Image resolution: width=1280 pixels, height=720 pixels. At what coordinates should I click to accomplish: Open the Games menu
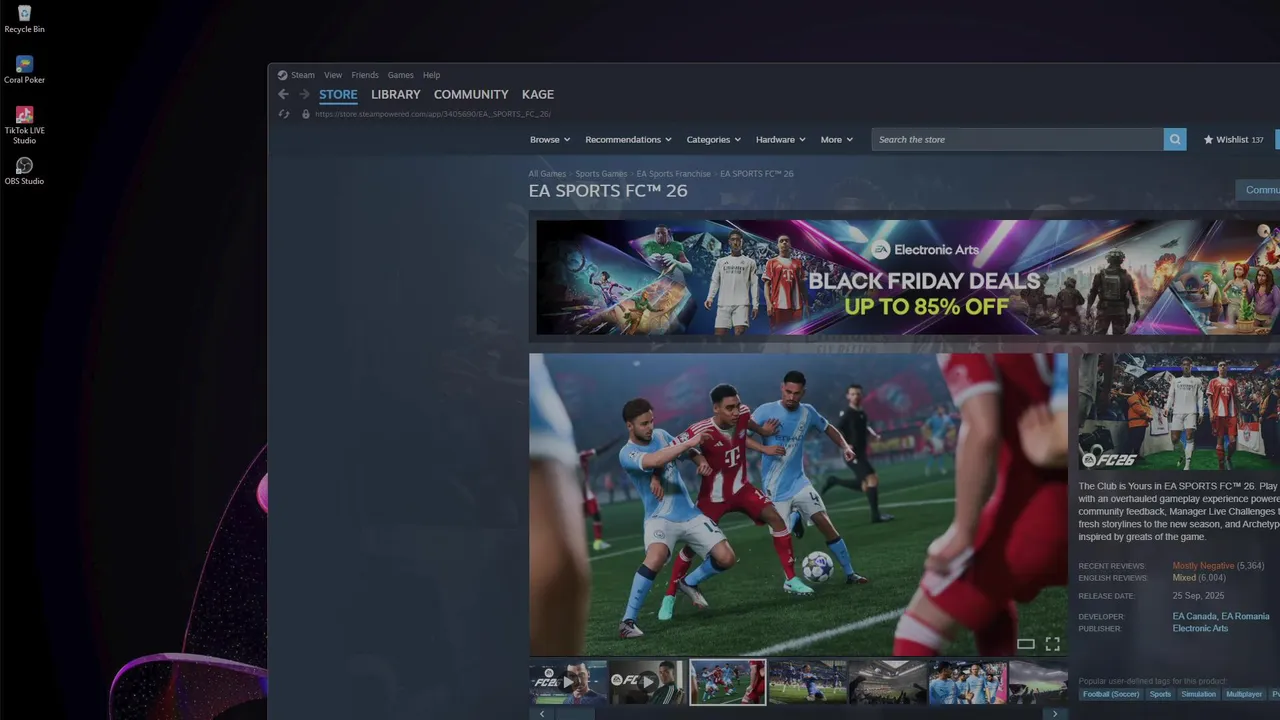point(401,75)
